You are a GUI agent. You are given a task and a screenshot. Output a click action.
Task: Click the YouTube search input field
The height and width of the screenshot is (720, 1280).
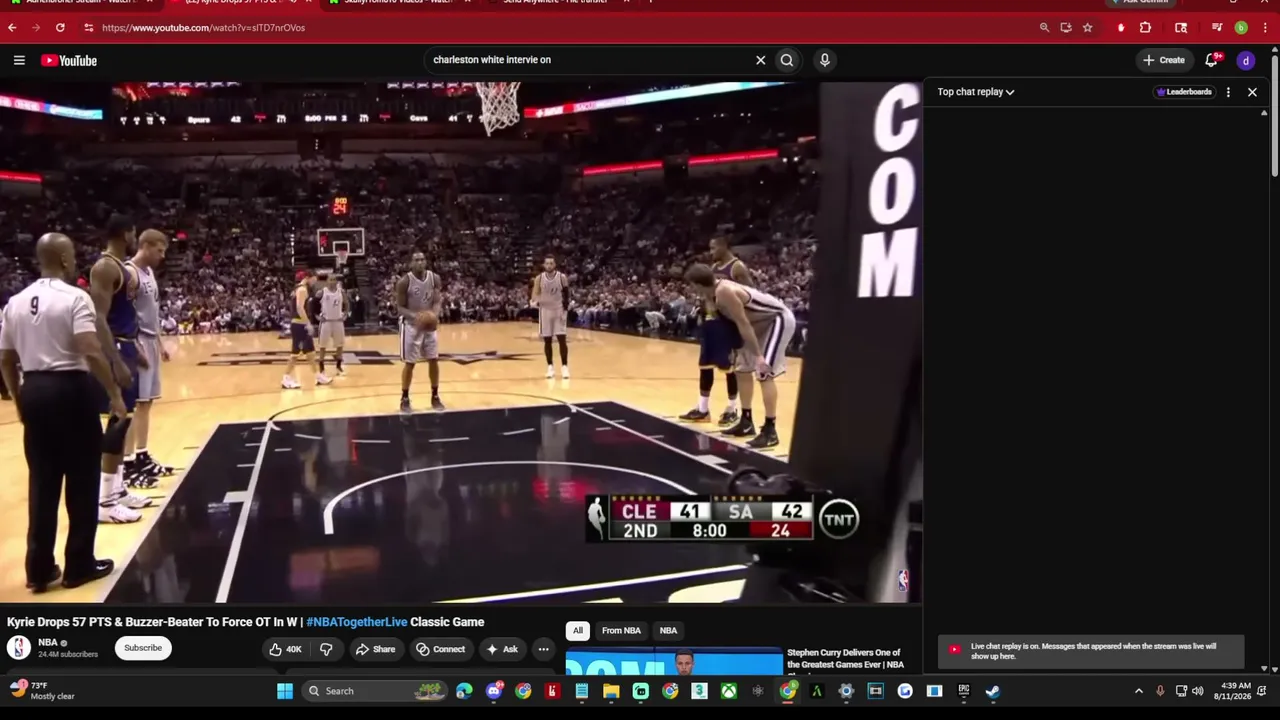[590, 60]
